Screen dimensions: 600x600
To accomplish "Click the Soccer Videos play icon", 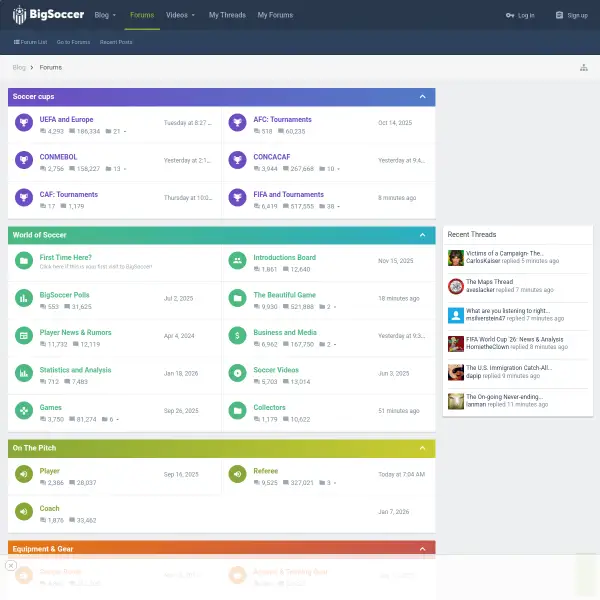I will [x=237, y=373].
